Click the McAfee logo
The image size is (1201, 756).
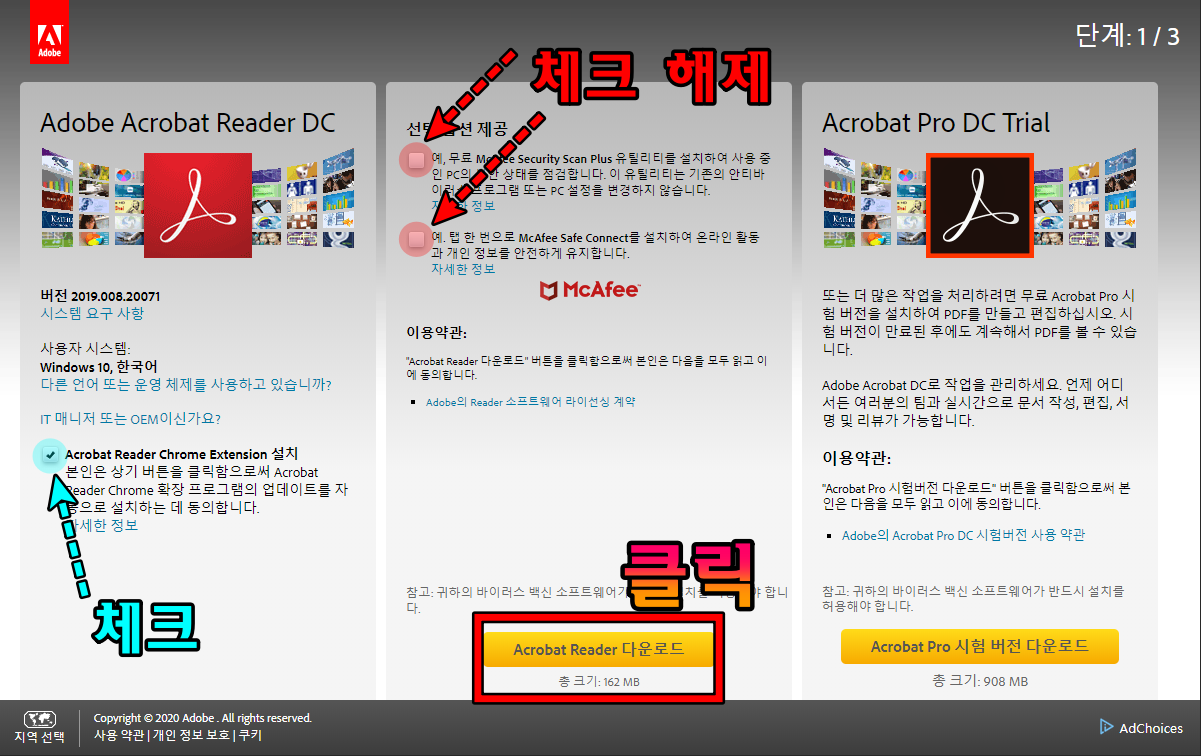click(x=589, y=291)
